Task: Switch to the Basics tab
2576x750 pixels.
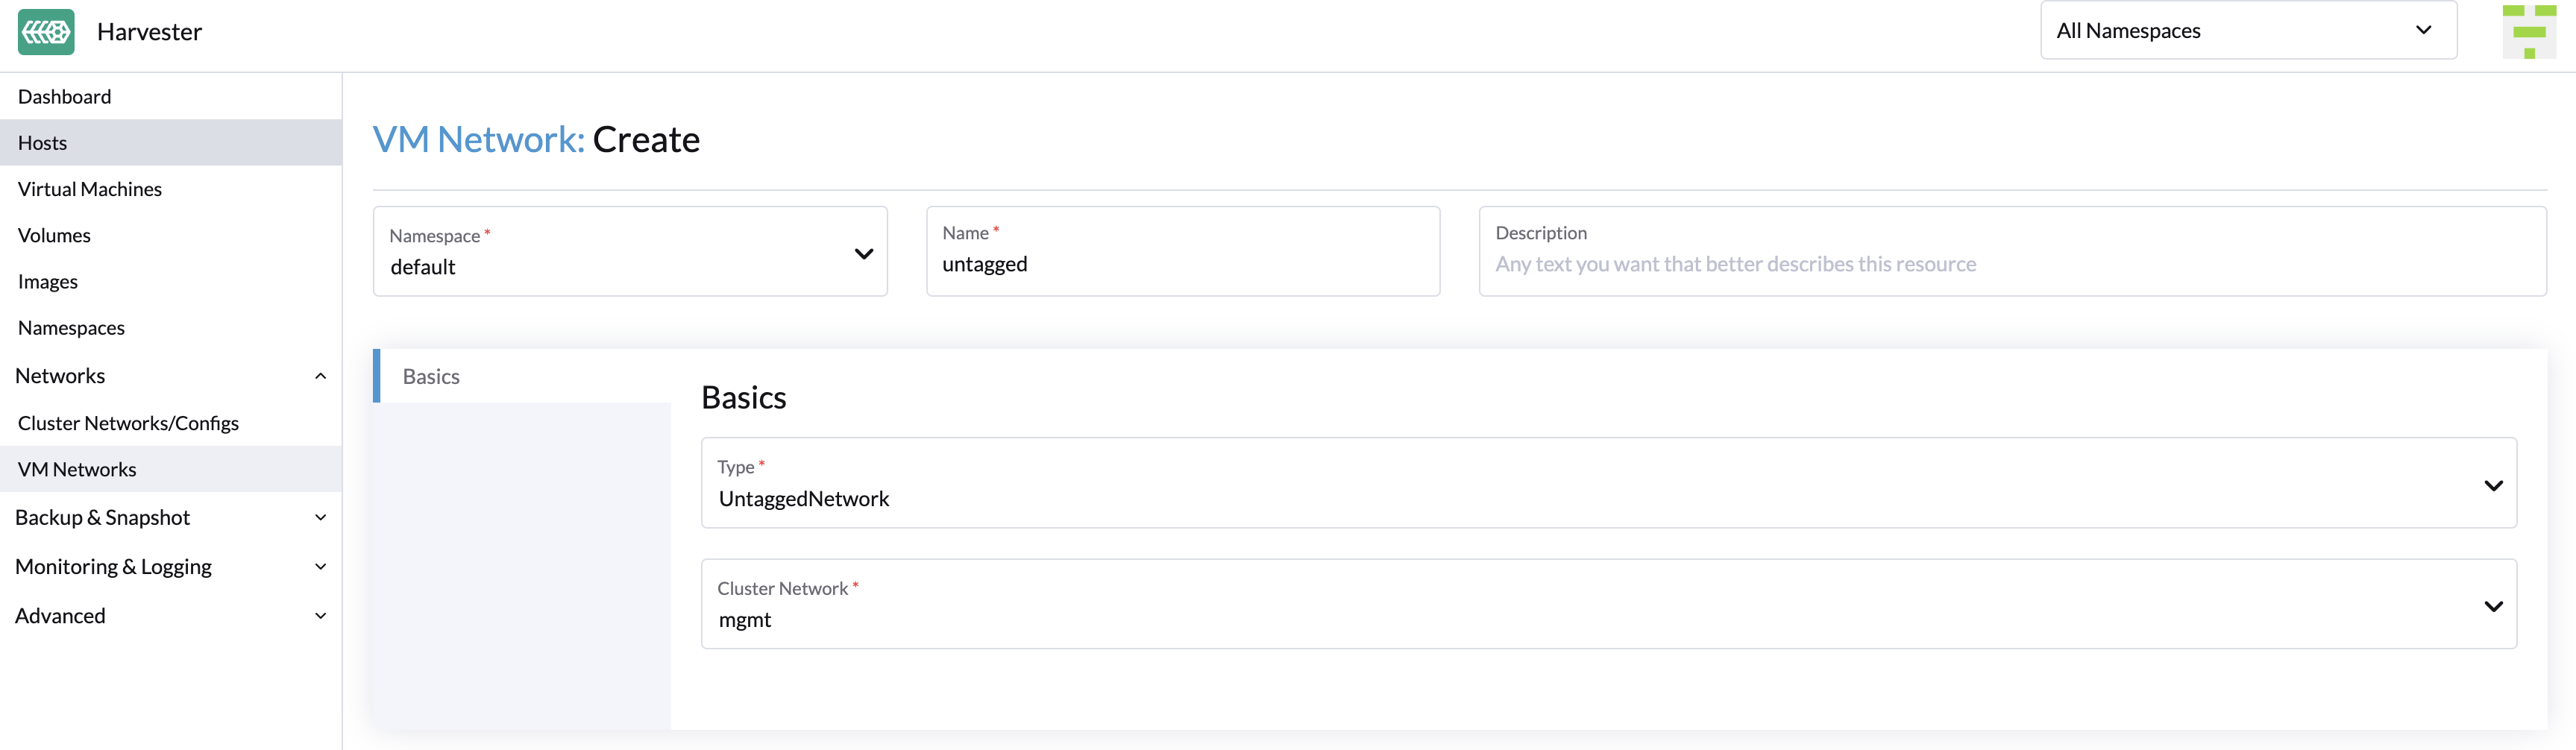Action: [x=430, y=376]
